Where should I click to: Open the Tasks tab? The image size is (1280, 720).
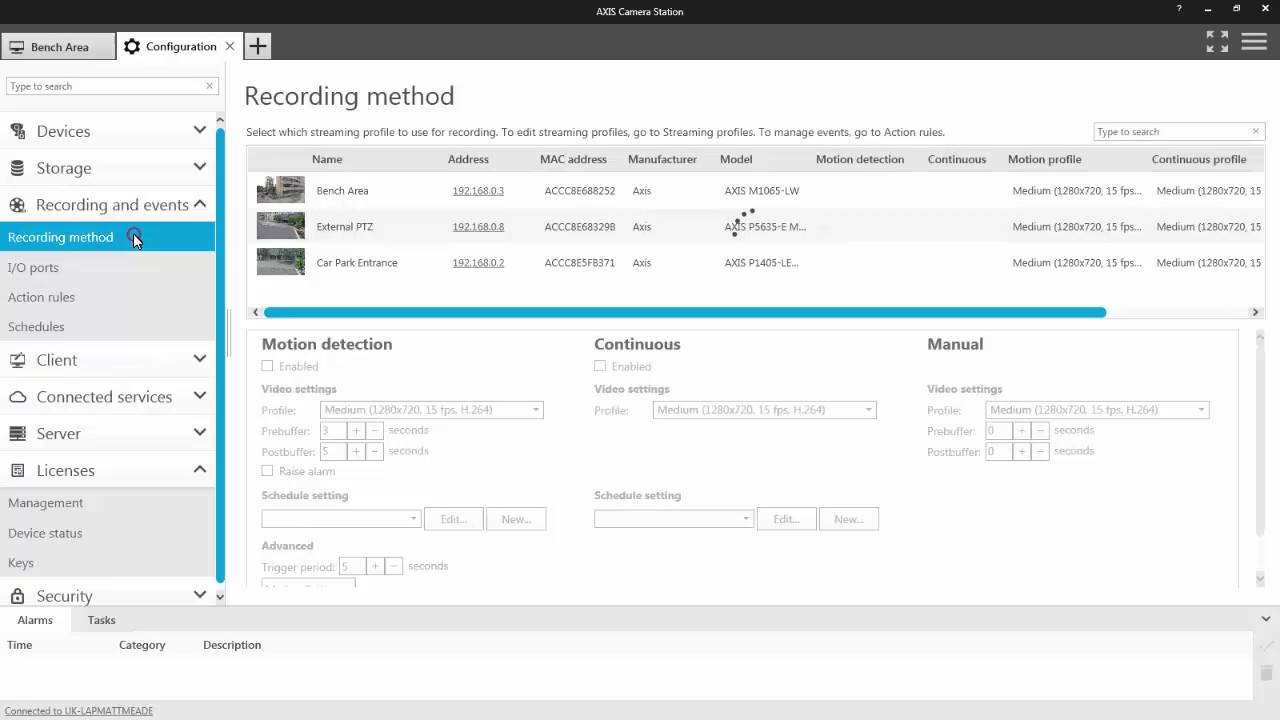click(x=101, y=620)
